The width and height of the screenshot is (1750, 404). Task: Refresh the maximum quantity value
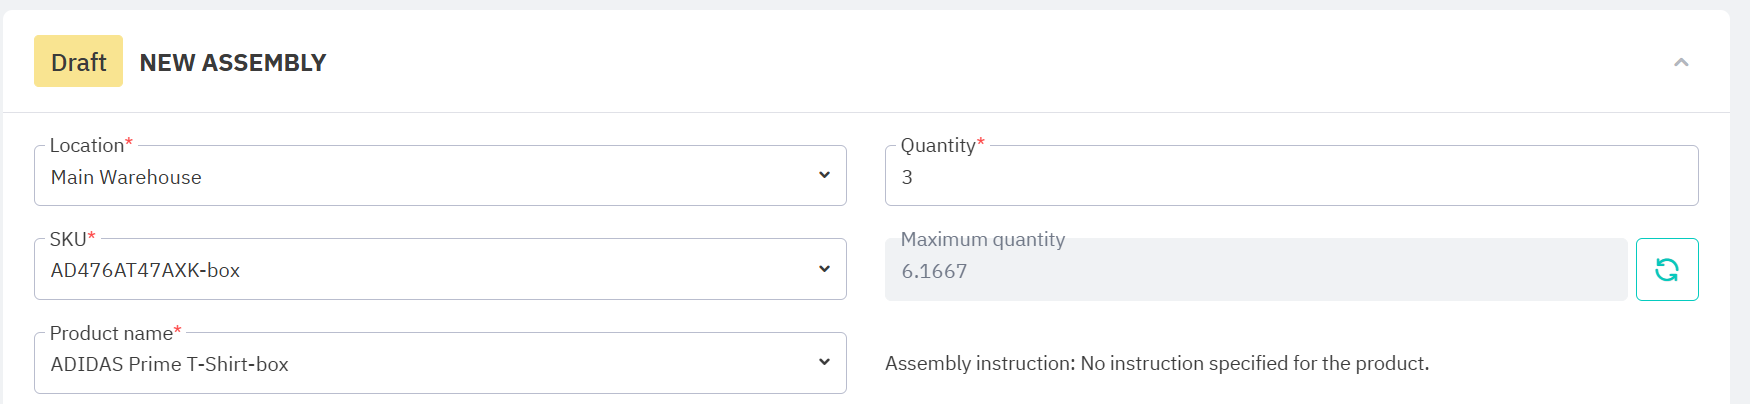[1666, 270]
